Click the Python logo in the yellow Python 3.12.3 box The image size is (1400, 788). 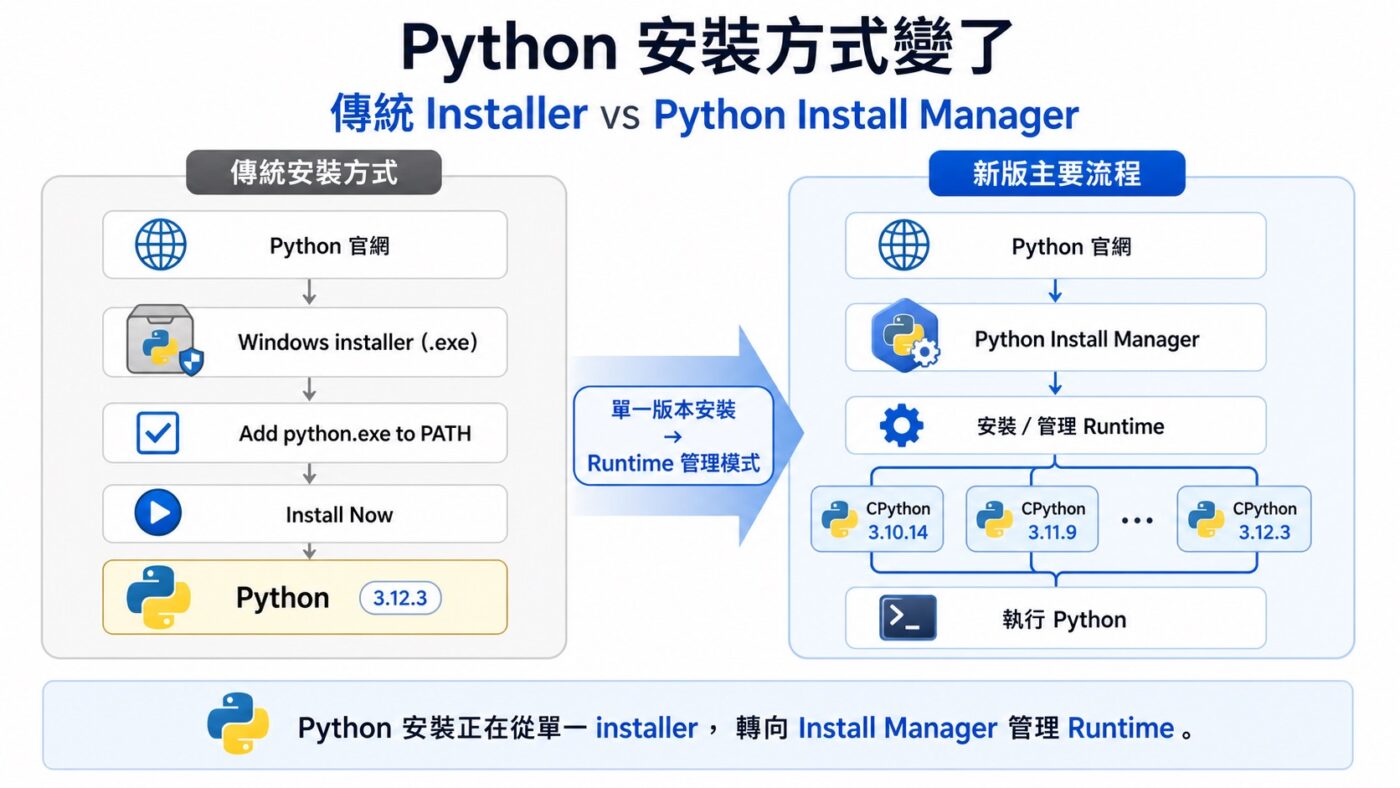[x=158, y=597]
